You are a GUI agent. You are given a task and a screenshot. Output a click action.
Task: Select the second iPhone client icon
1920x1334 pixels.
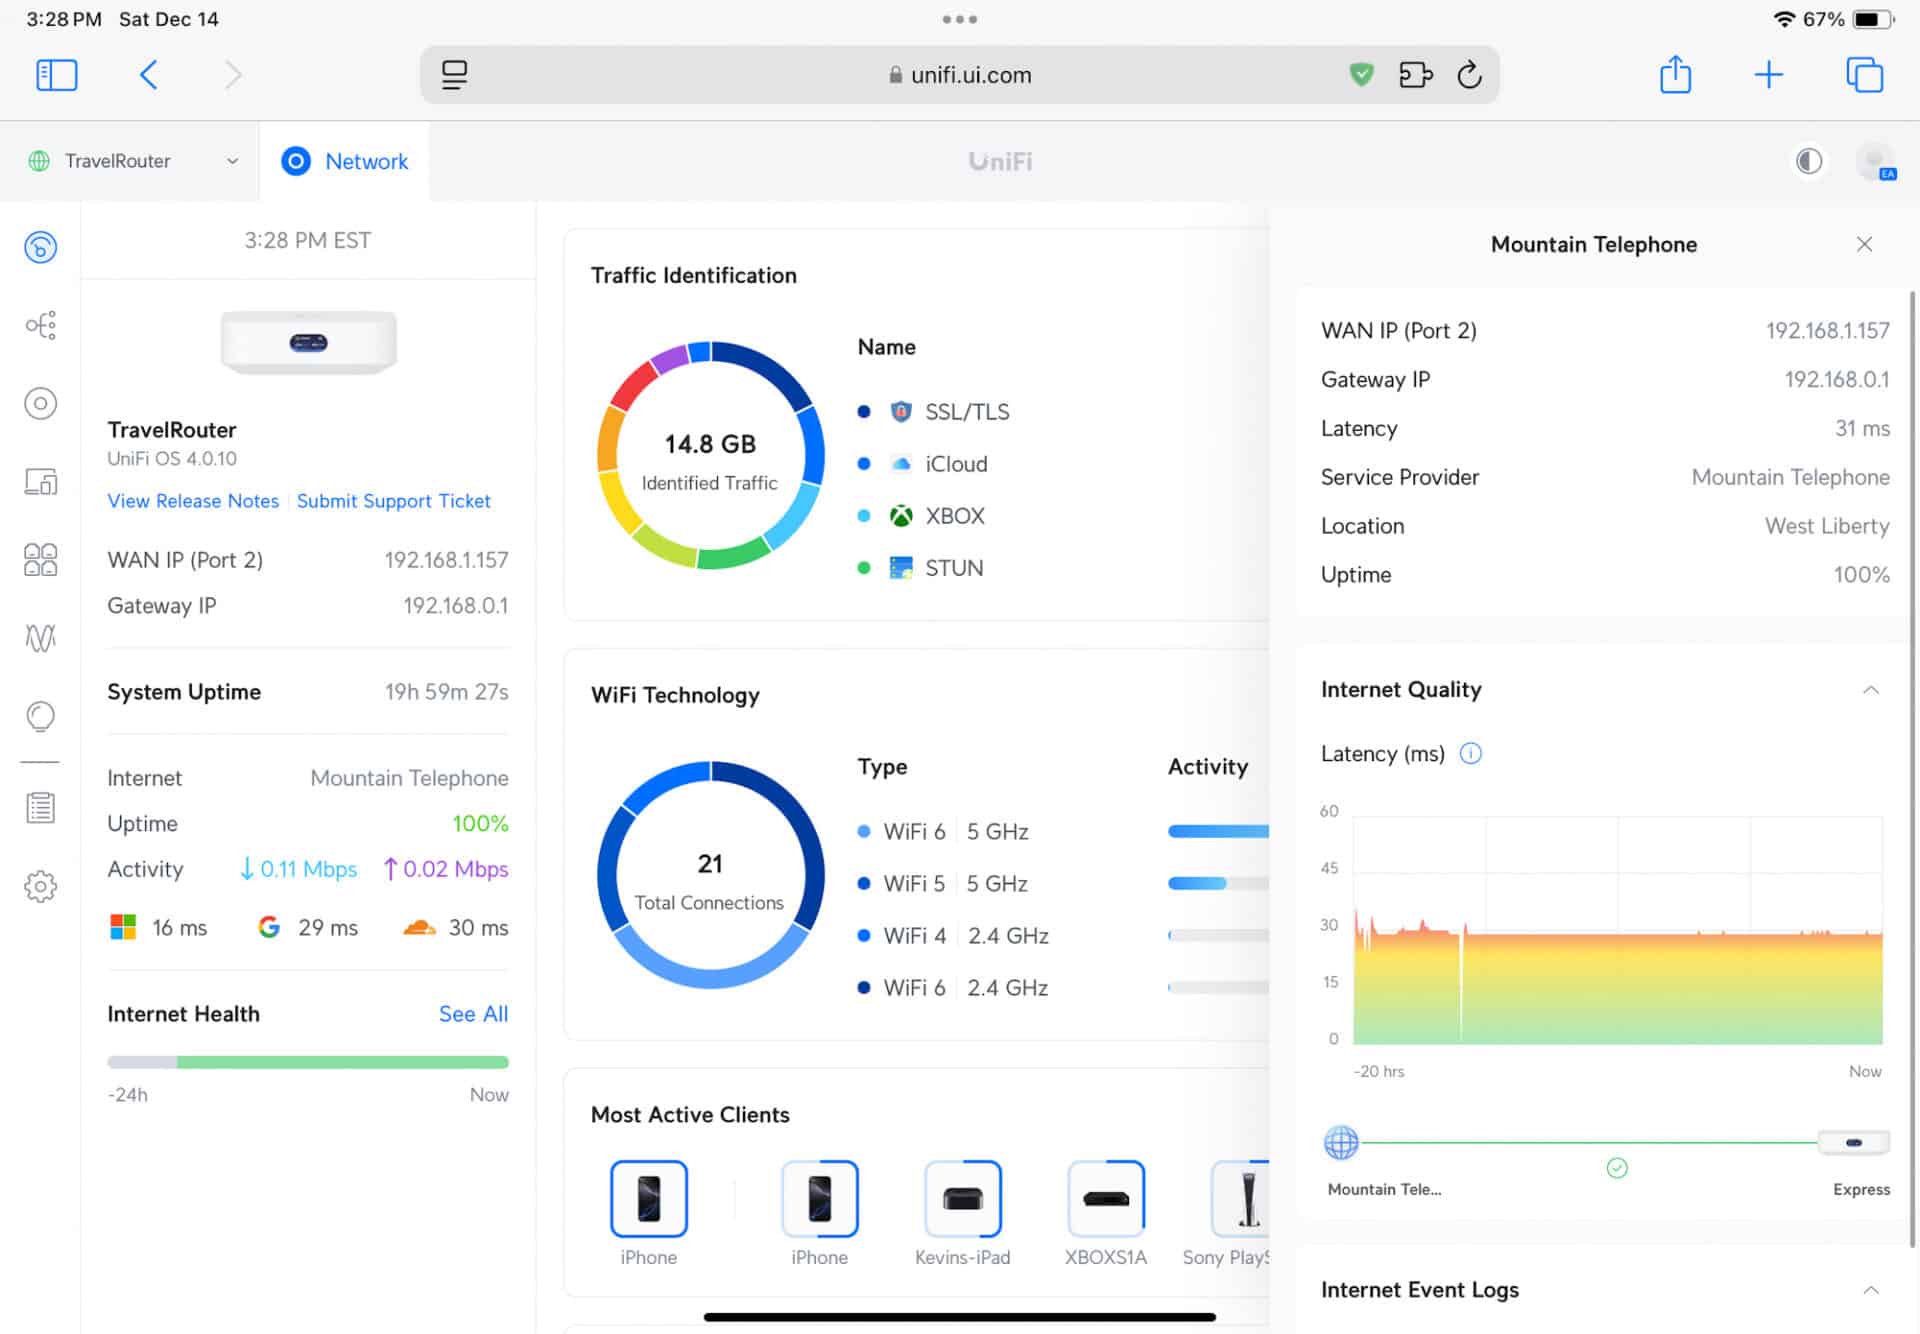(x=819, y=1198)
